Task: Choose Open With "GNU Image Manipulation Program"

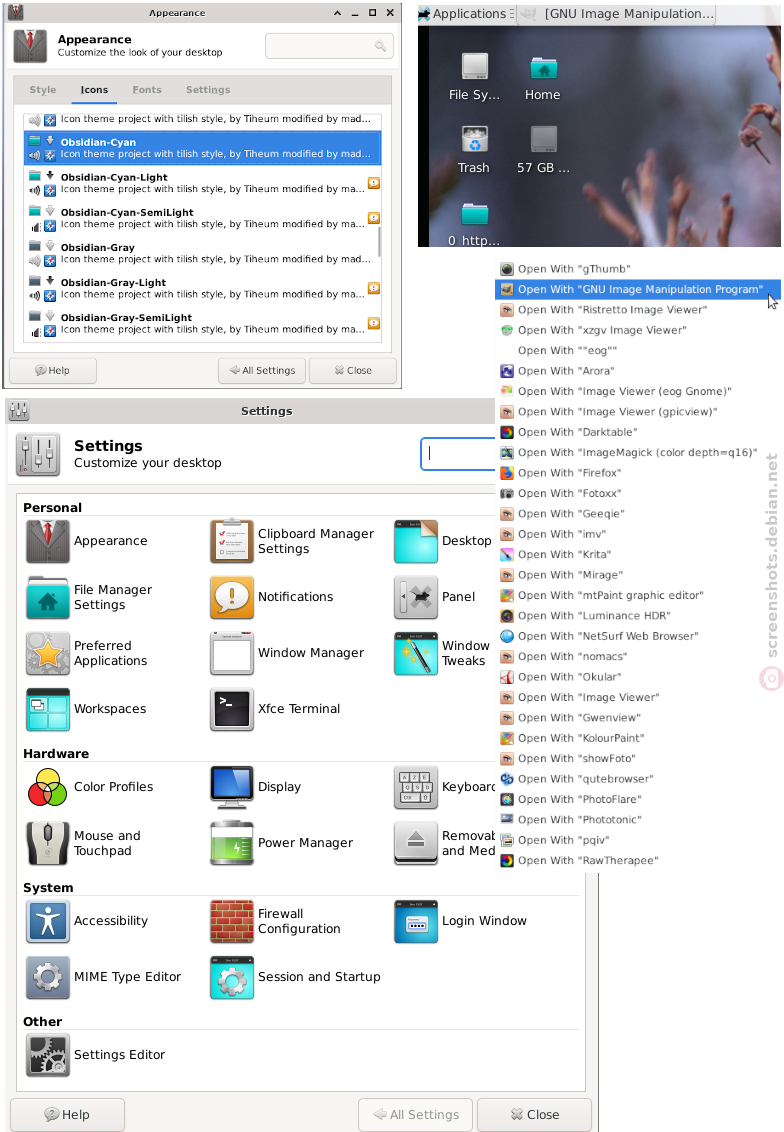Action: pos(637,289)
